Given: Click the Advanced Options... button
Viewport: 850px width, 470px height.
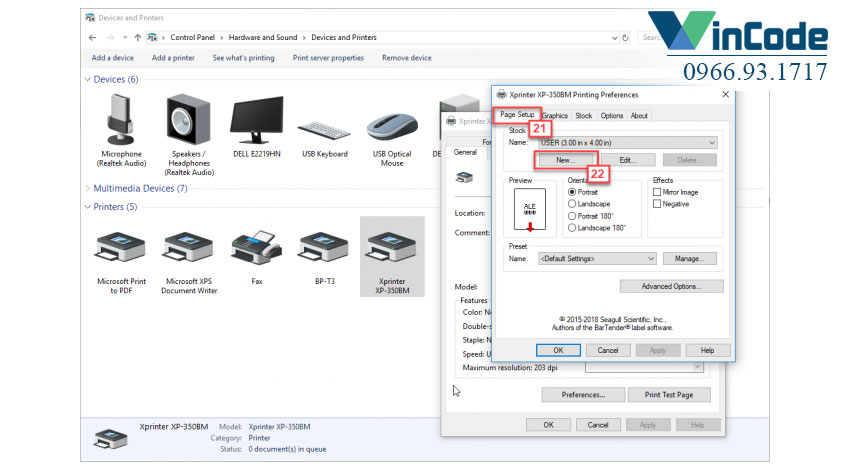Looking at the screenshot, I should (x=670, y=286).
